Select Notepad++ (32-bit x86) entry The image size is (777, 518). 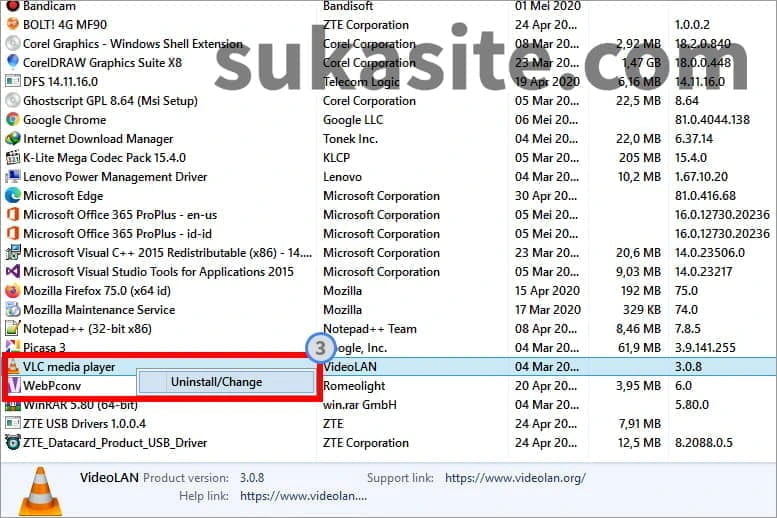87,329
